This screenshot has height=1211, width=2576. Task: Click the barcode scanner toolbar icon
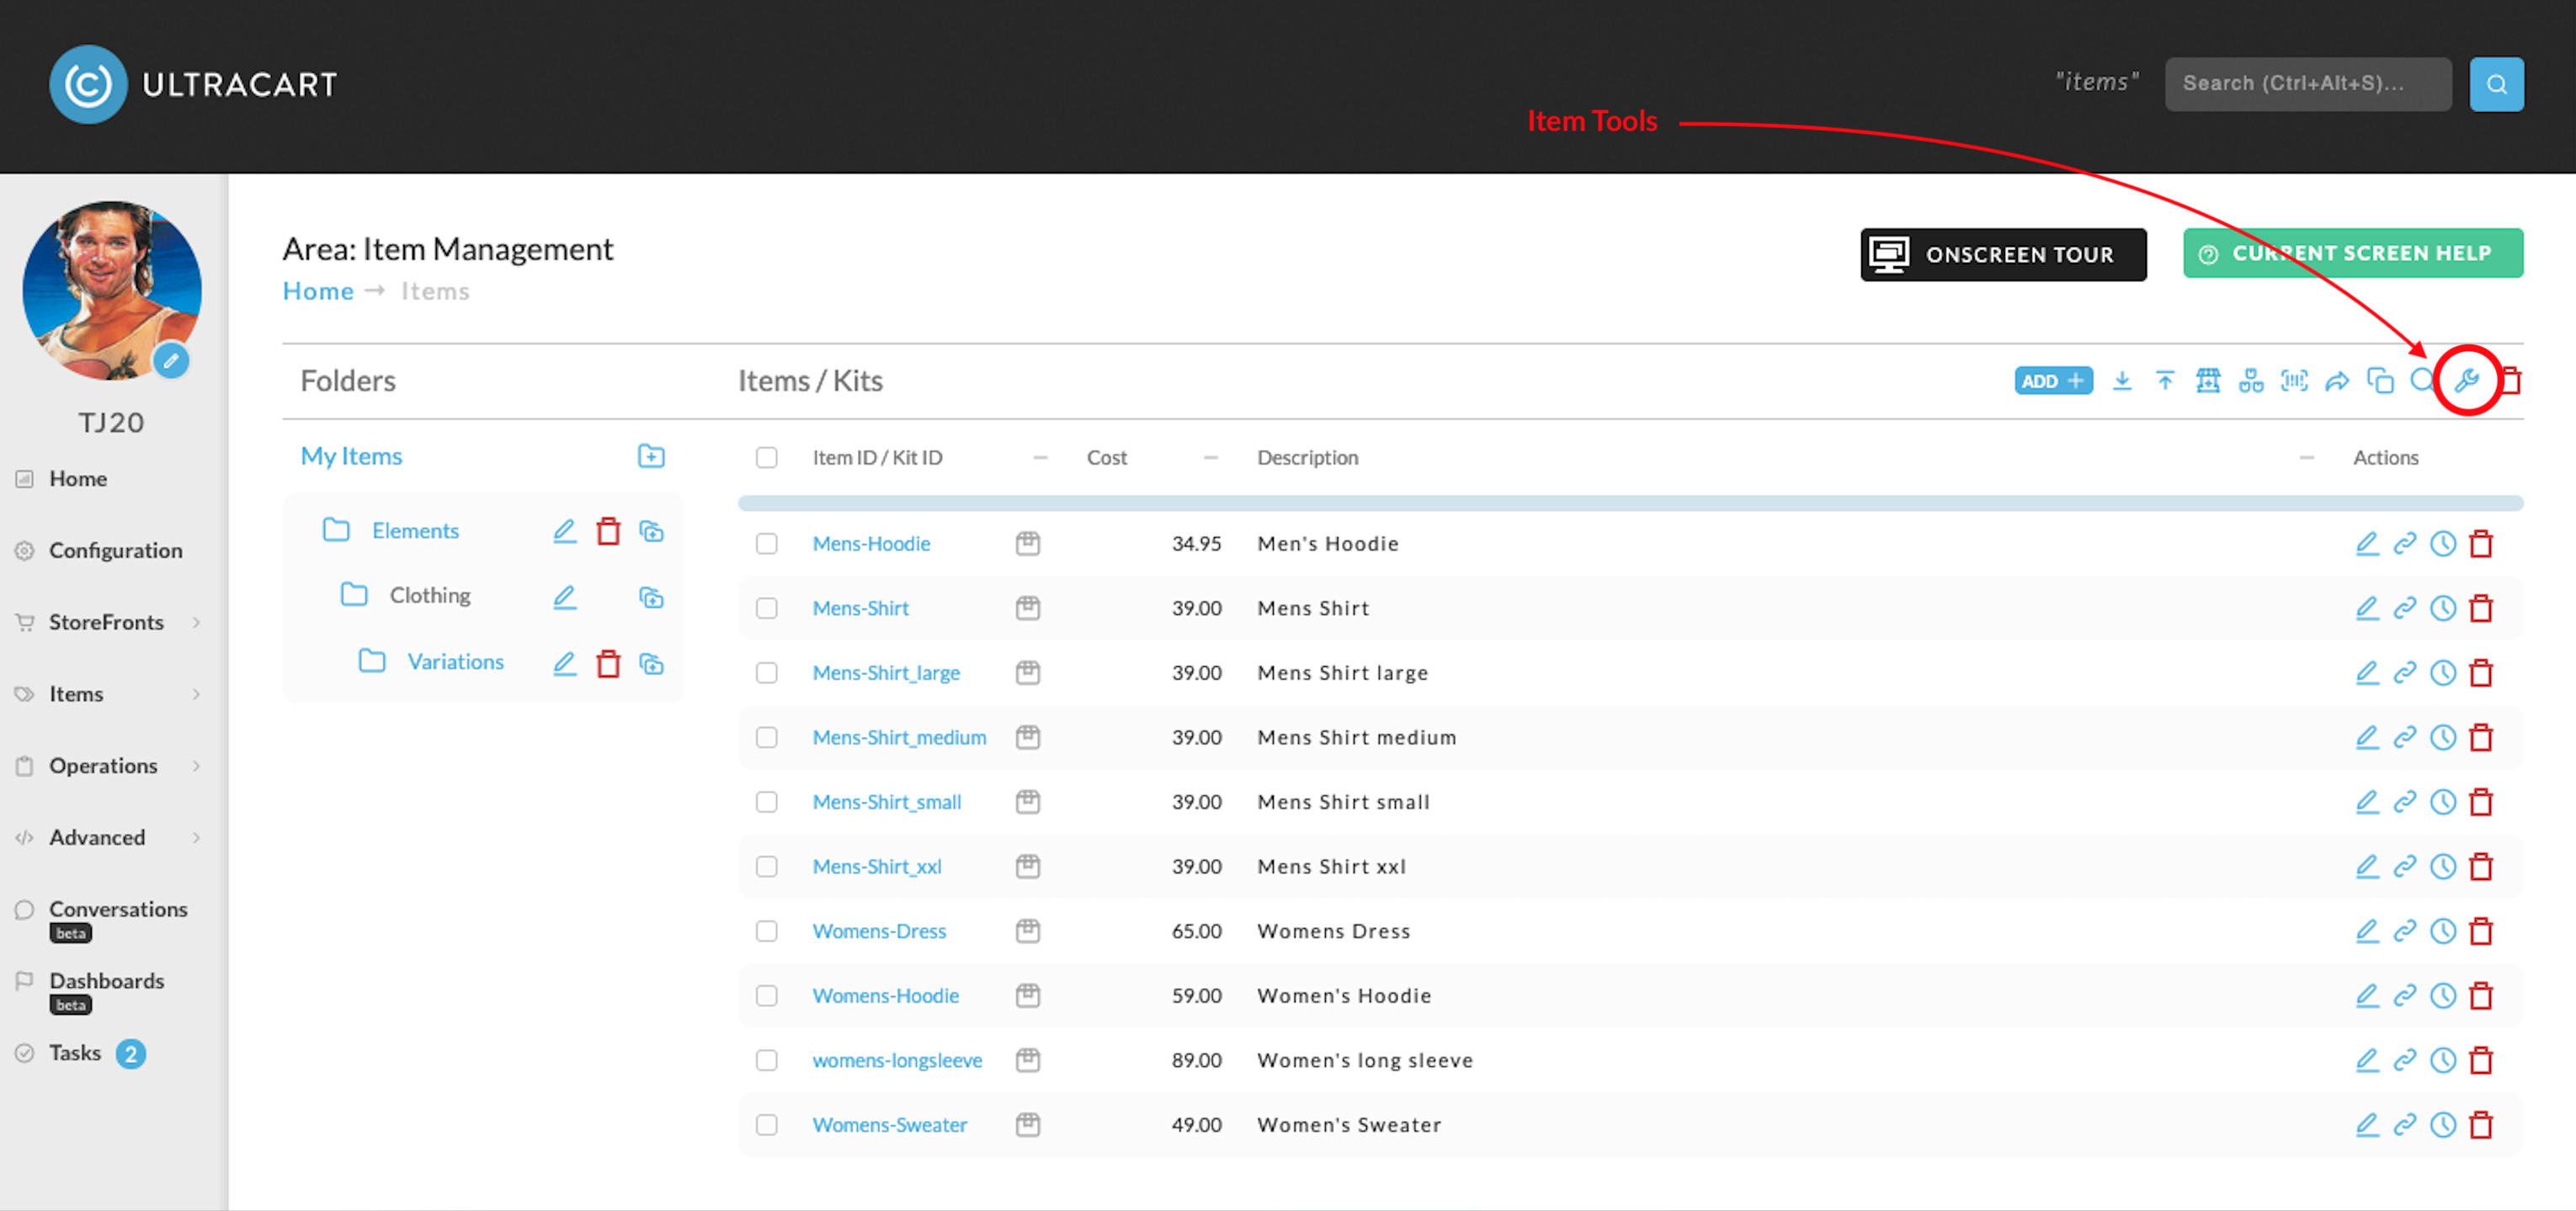[x=2294, y=381]
